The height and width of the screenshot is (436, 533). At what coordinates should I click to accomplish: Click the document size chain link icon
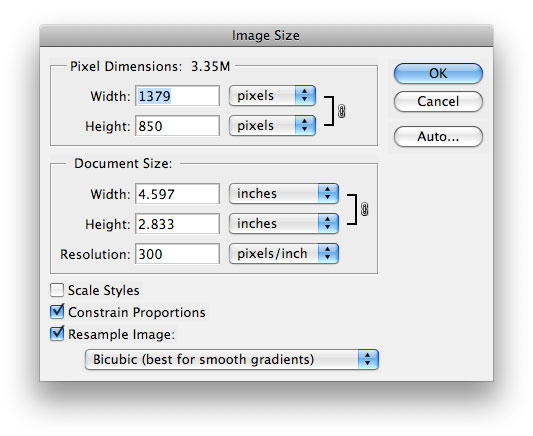click(364, 209)
